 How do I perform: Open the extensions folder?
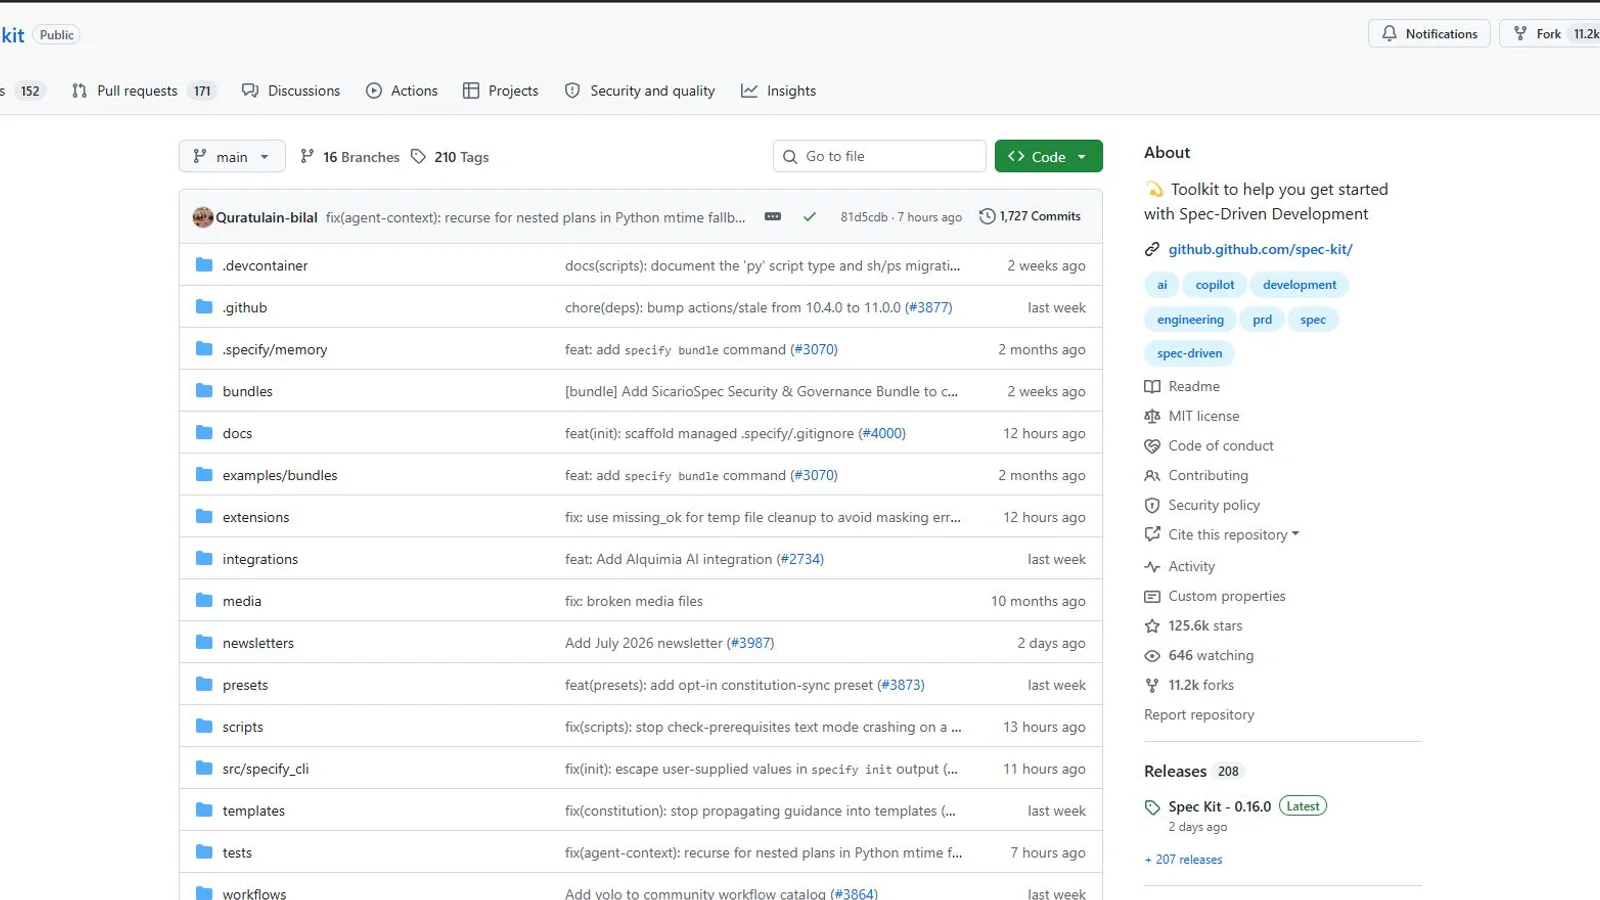(256, 518)
